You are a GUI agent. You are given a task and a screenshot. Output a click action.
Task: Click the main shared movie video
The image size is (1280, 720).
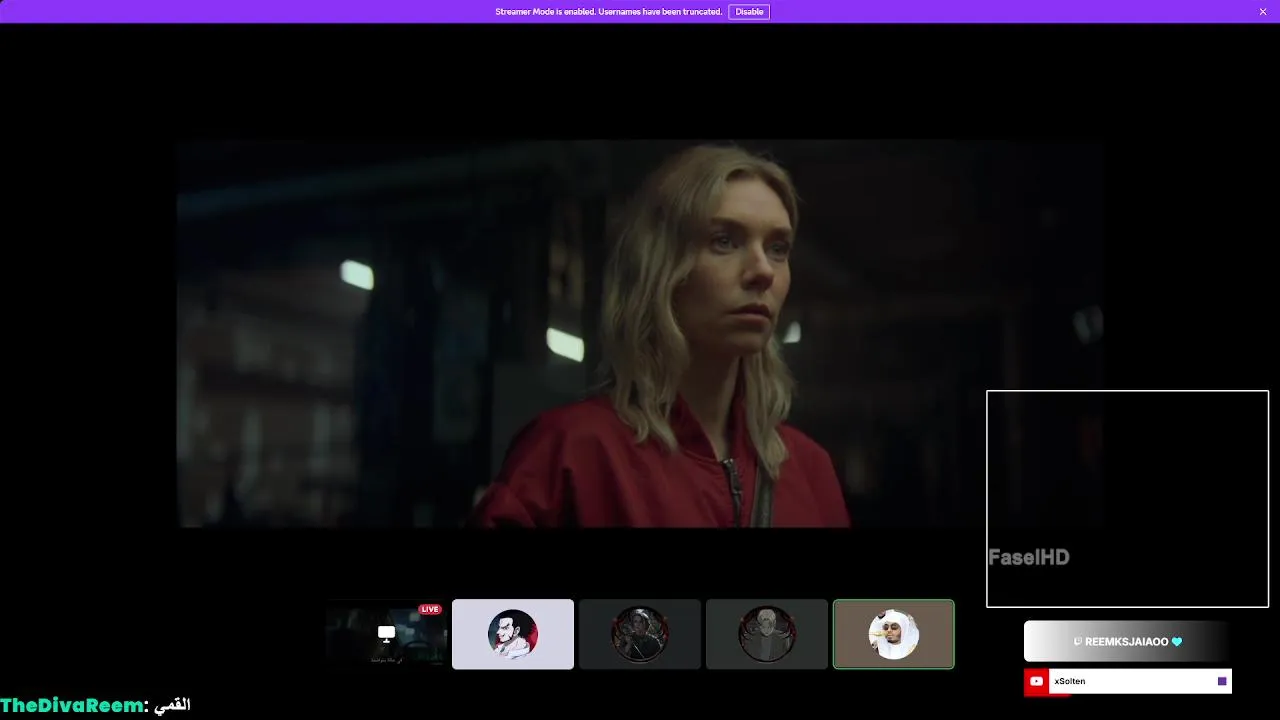coord(640,334)
